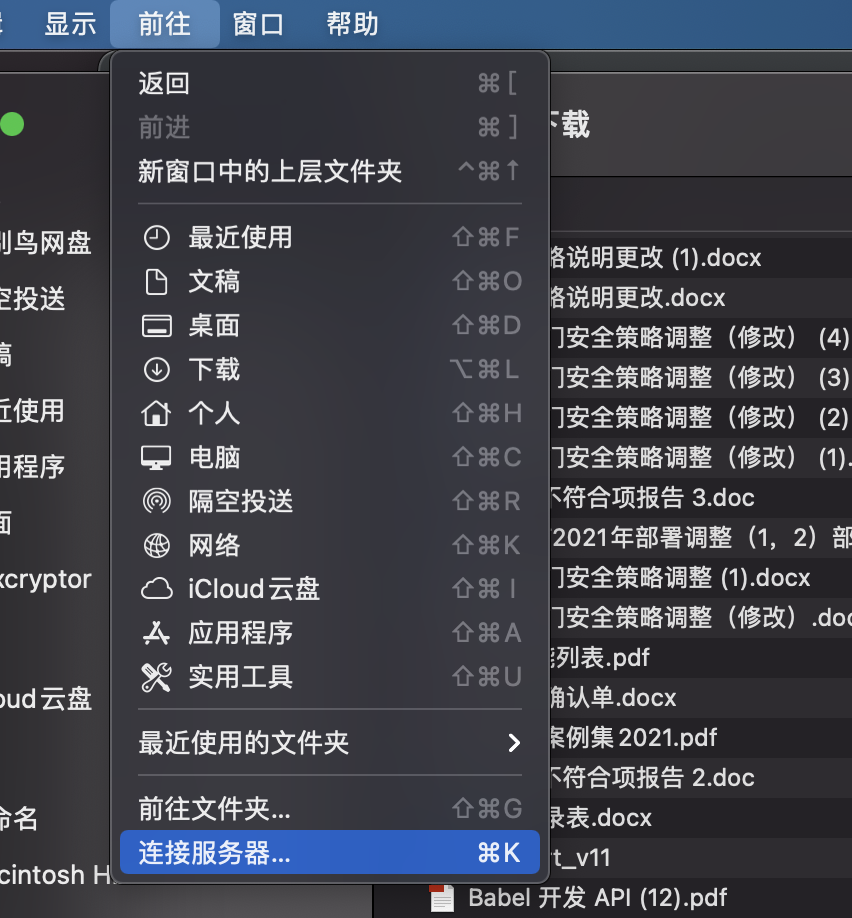The height and width of the screenshot is (918, 852).
Task: Choose the 网络 menu entry
Action: point(330,545)
